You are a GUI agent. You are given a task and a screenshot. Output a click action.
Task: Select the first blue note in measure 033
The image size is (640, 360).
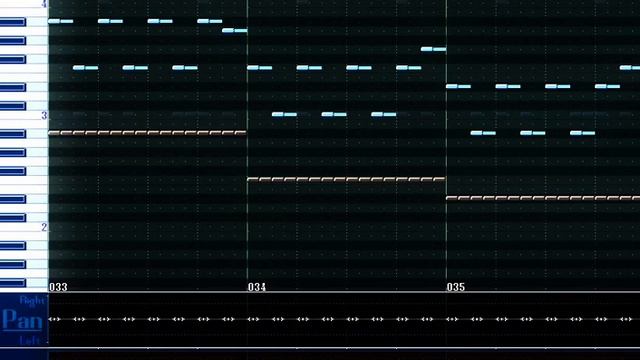point(60,21)
